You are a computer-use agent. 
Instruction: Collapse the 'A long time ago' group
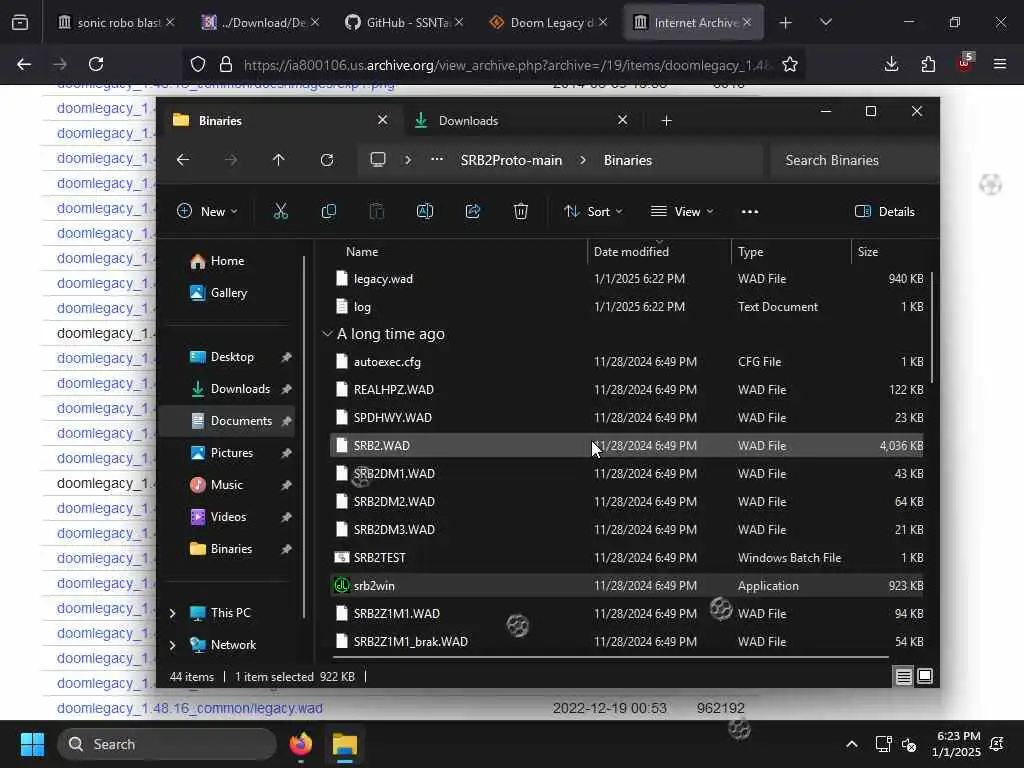click(x=327, y=334)
